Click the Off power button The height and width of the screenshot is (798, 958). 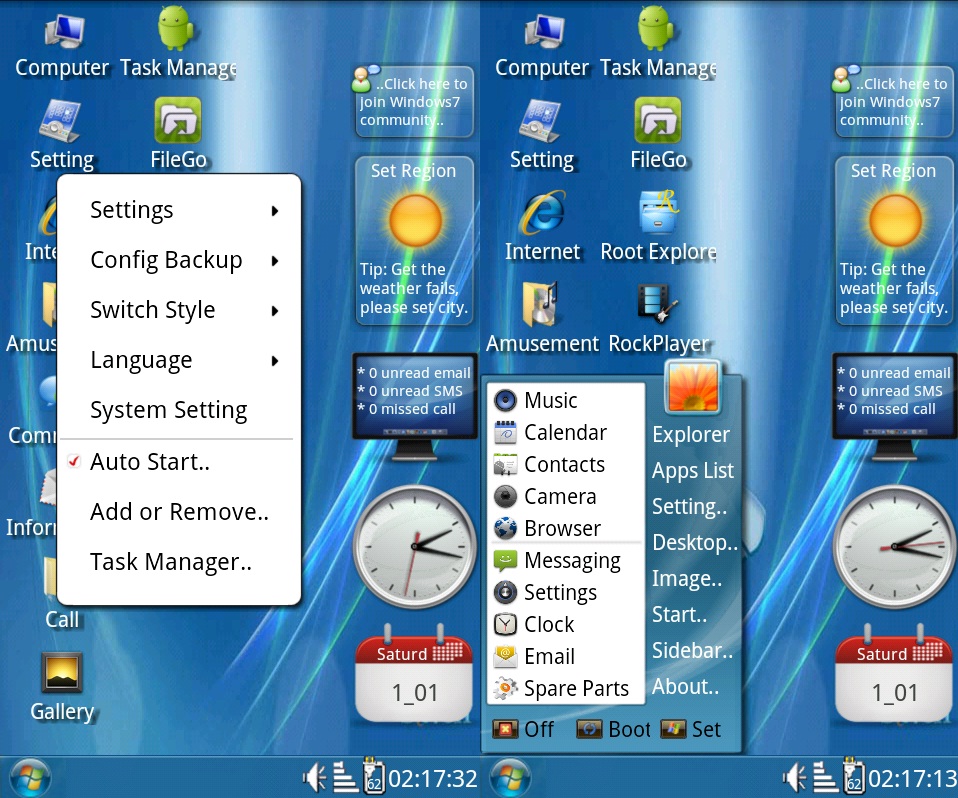click(x=523, y=729)
